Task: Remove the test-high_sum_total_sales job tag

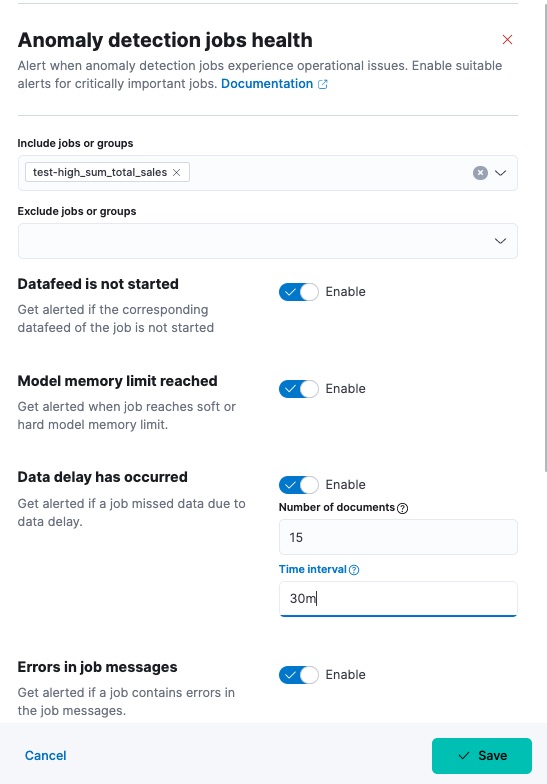Action: point(176,172)
